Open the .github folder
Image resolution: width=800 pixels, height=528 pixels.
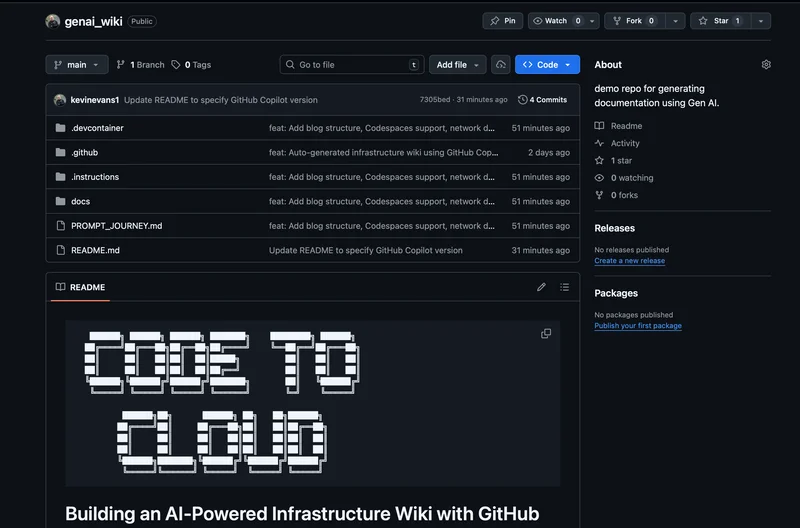tap(85, 153)
